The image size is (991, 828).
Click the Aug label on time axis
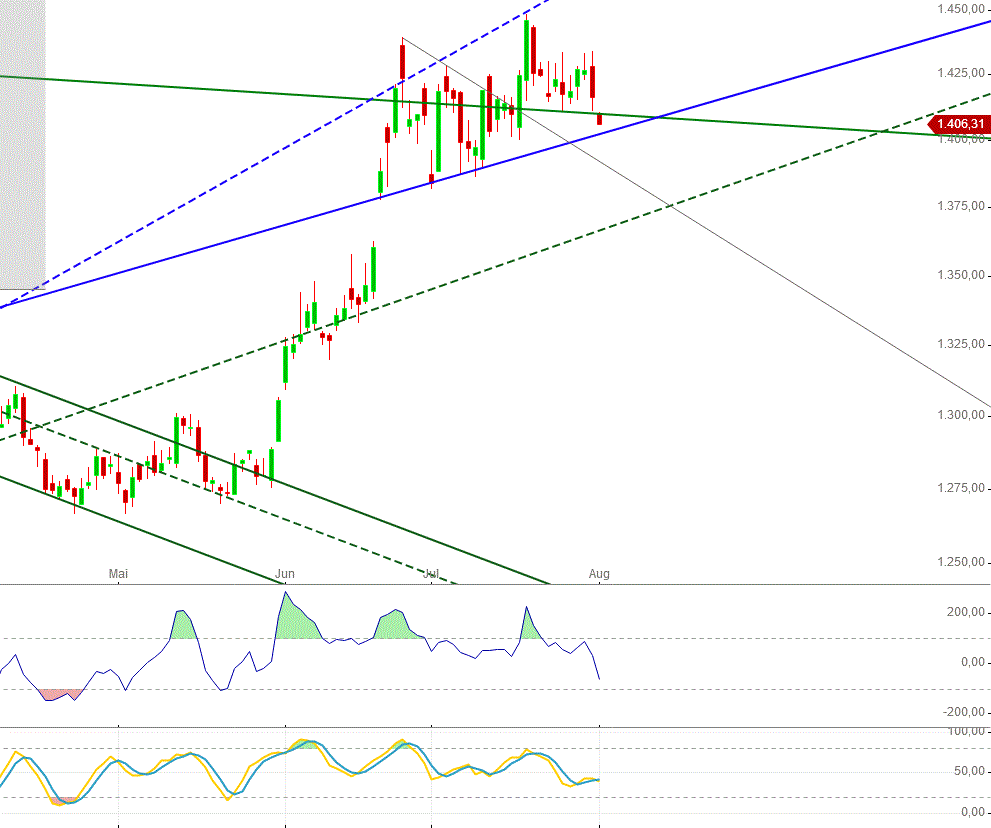coord(599,573)
